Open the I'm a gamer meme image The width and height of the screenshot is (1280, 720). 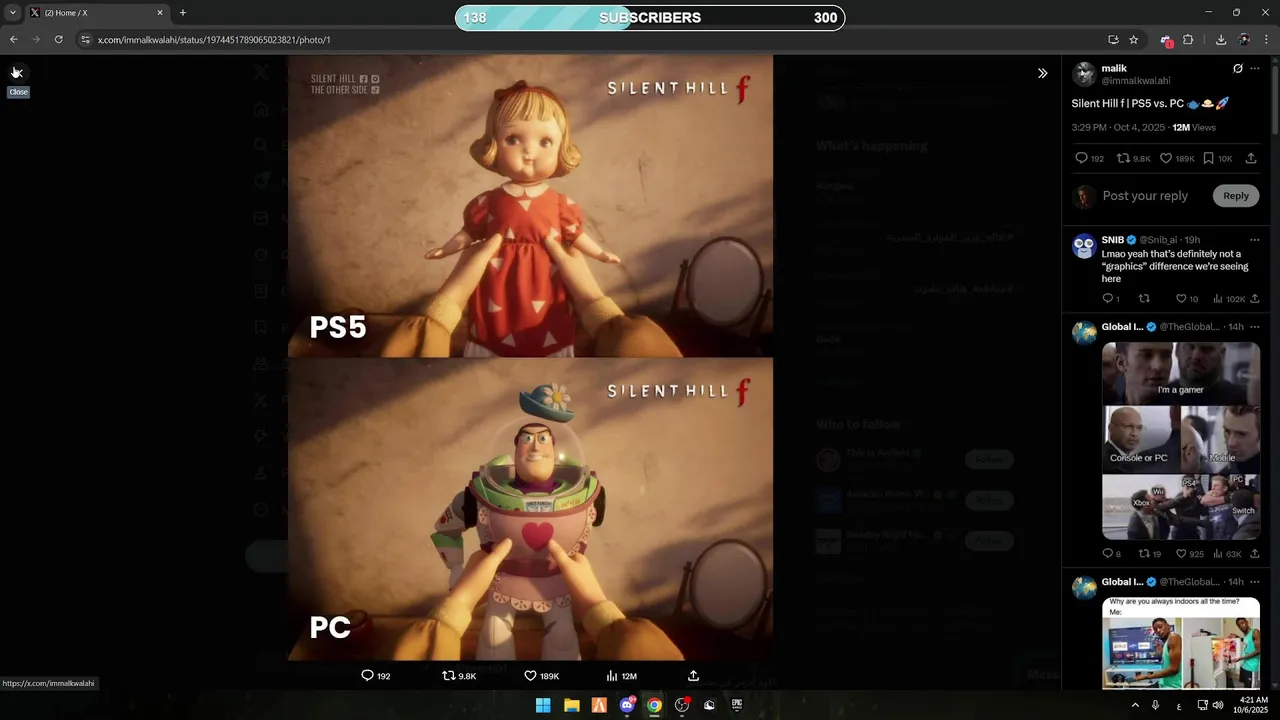(x=1181, y=441)
